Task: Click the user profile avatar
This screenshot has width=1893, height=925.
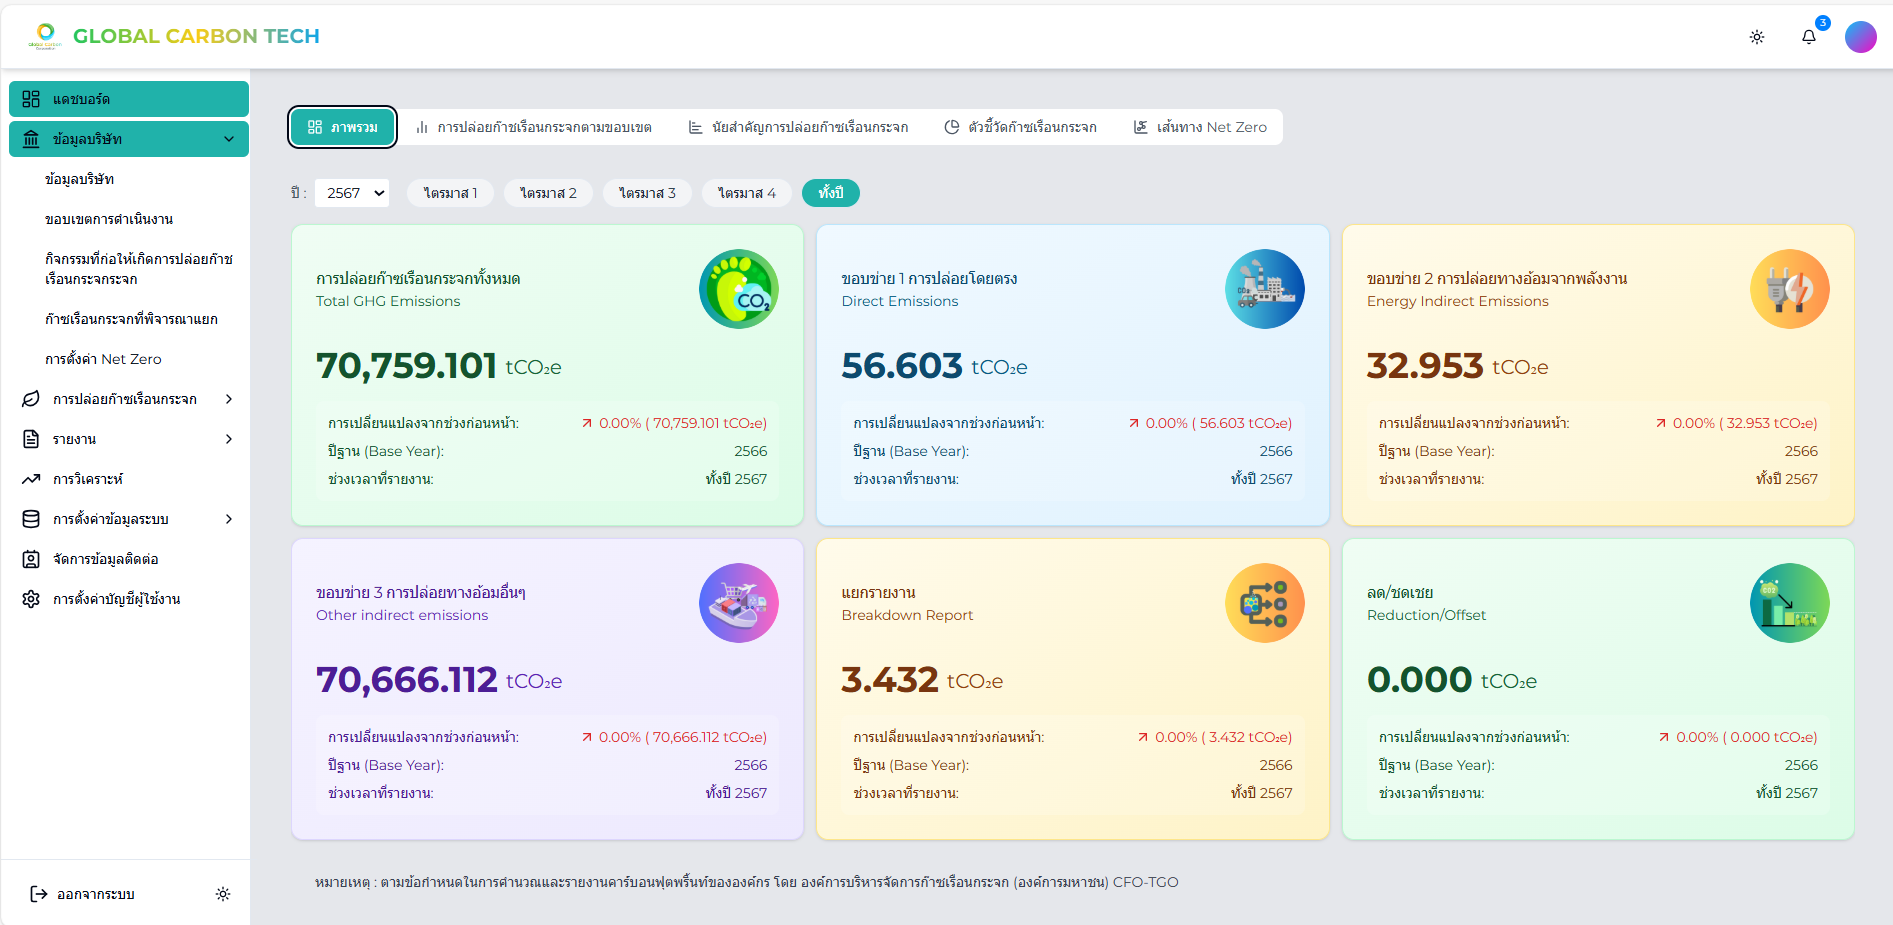Action: (x=1860, y=37)
